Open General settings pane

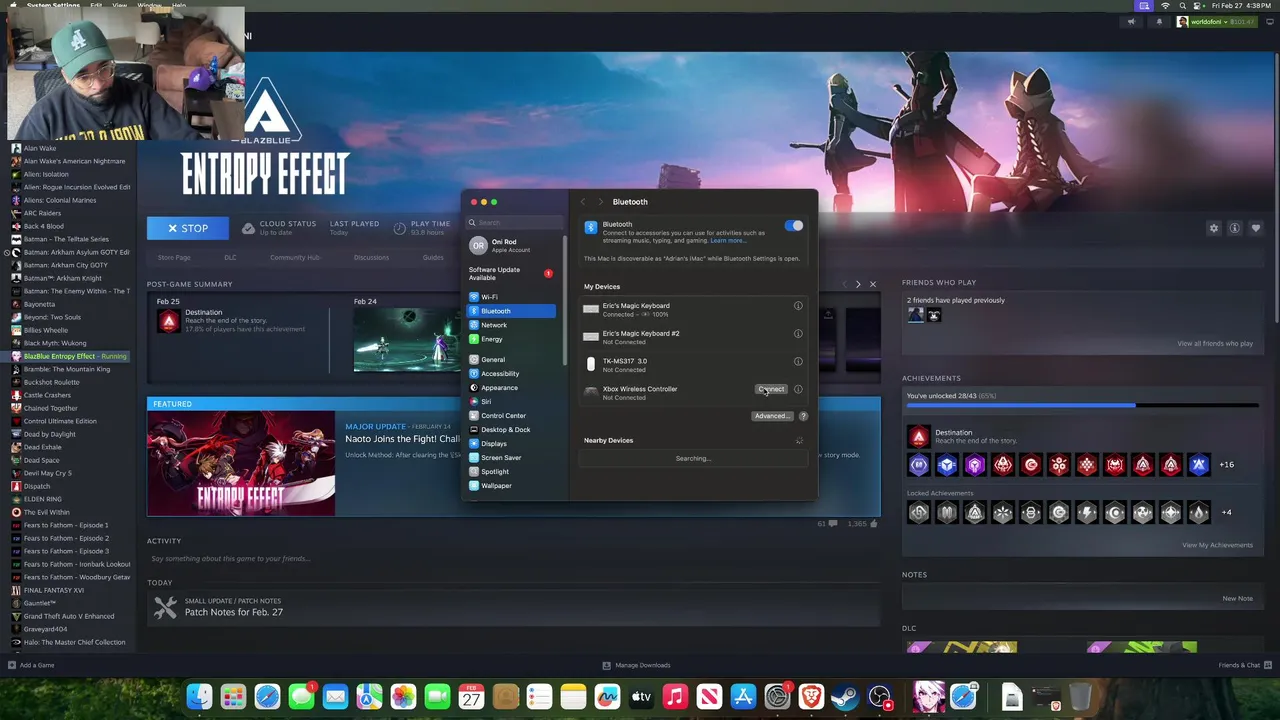point(512,359)
